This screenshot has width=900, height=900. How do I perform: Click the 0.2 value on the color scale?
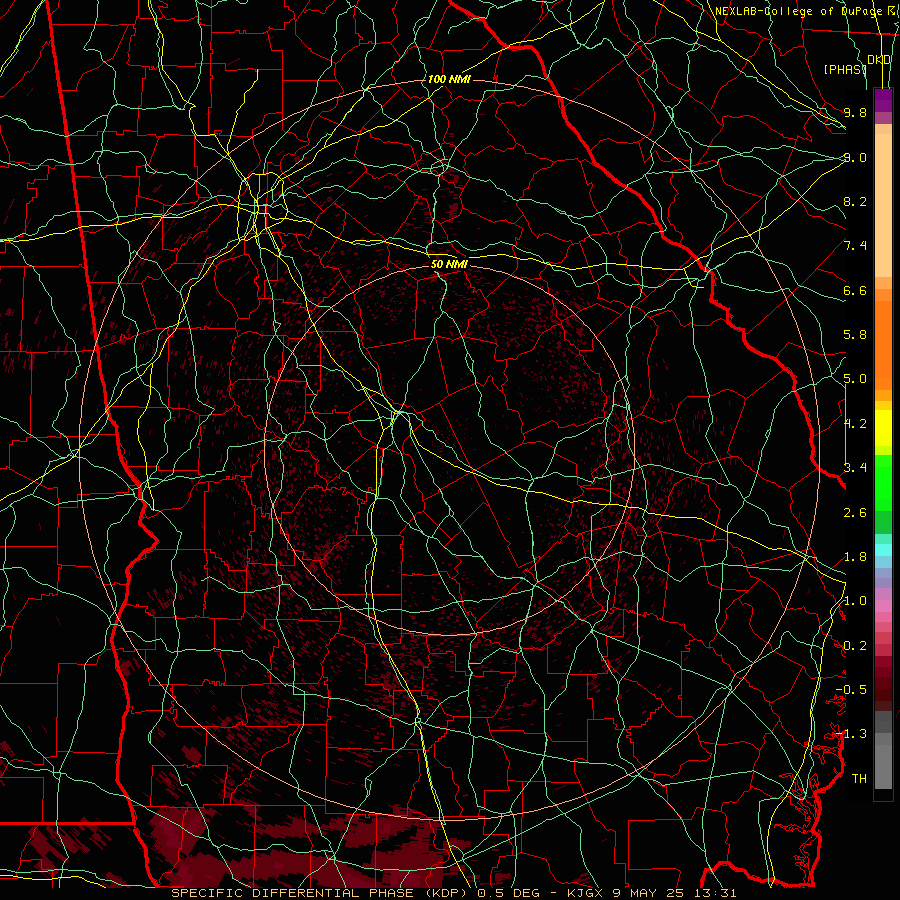855,646
